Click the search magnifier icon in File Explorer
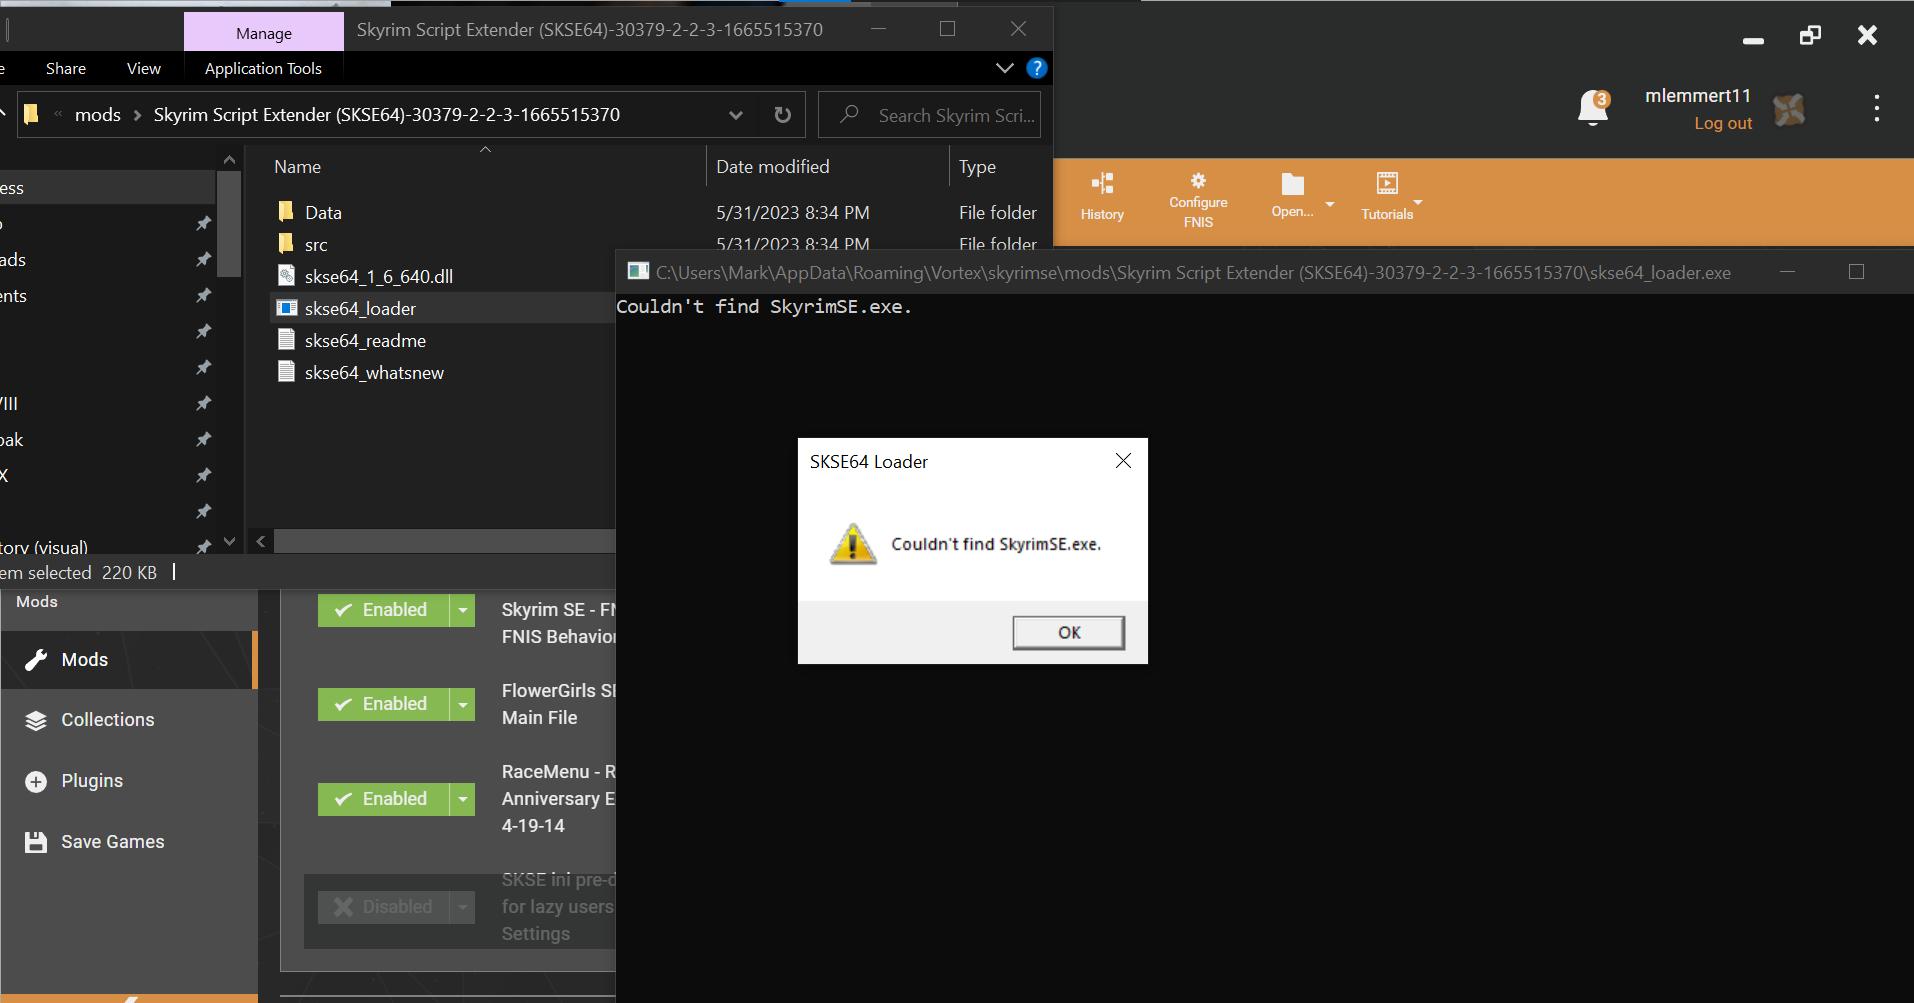Screen dimensions: 1914x1003 point(849,114)
